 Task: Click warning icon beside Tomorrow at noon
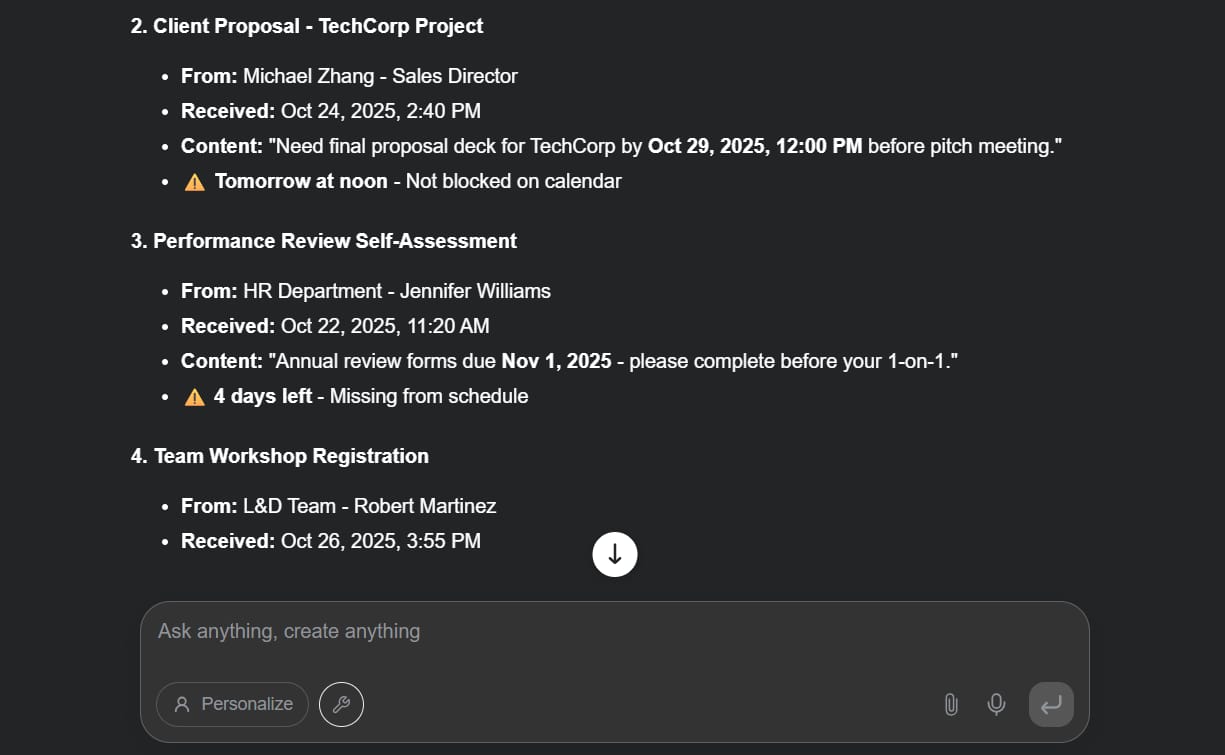point(195,182)
